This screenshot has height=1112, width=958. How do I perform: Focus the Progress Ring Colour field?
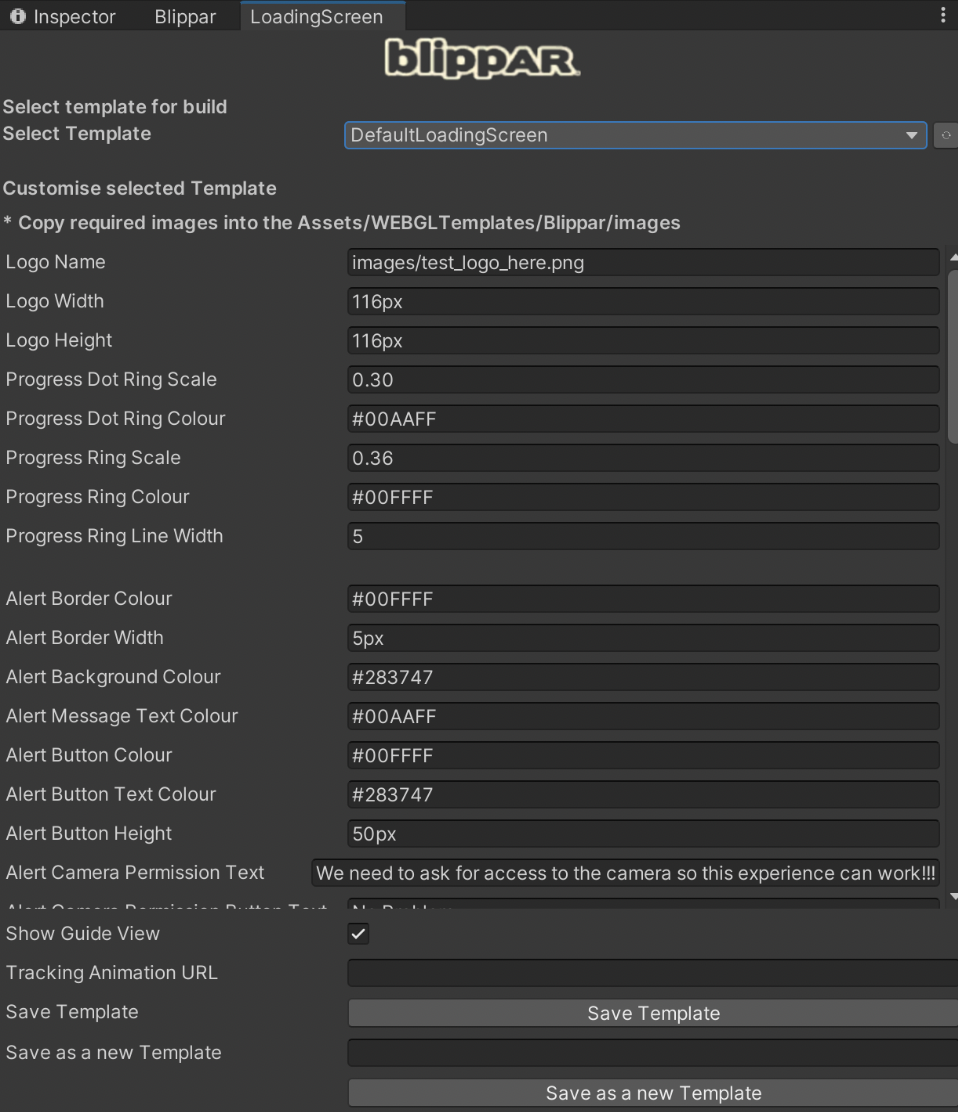pos(642,498)
